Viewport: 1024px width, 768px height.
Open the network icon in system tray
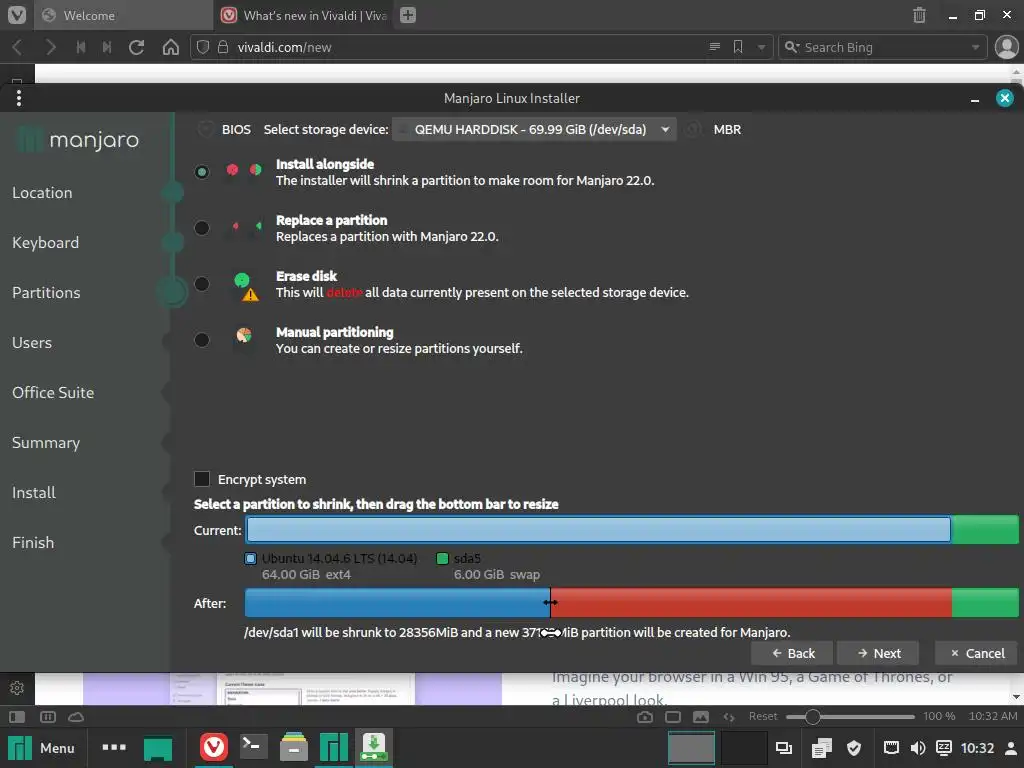[x=891, y=748]
